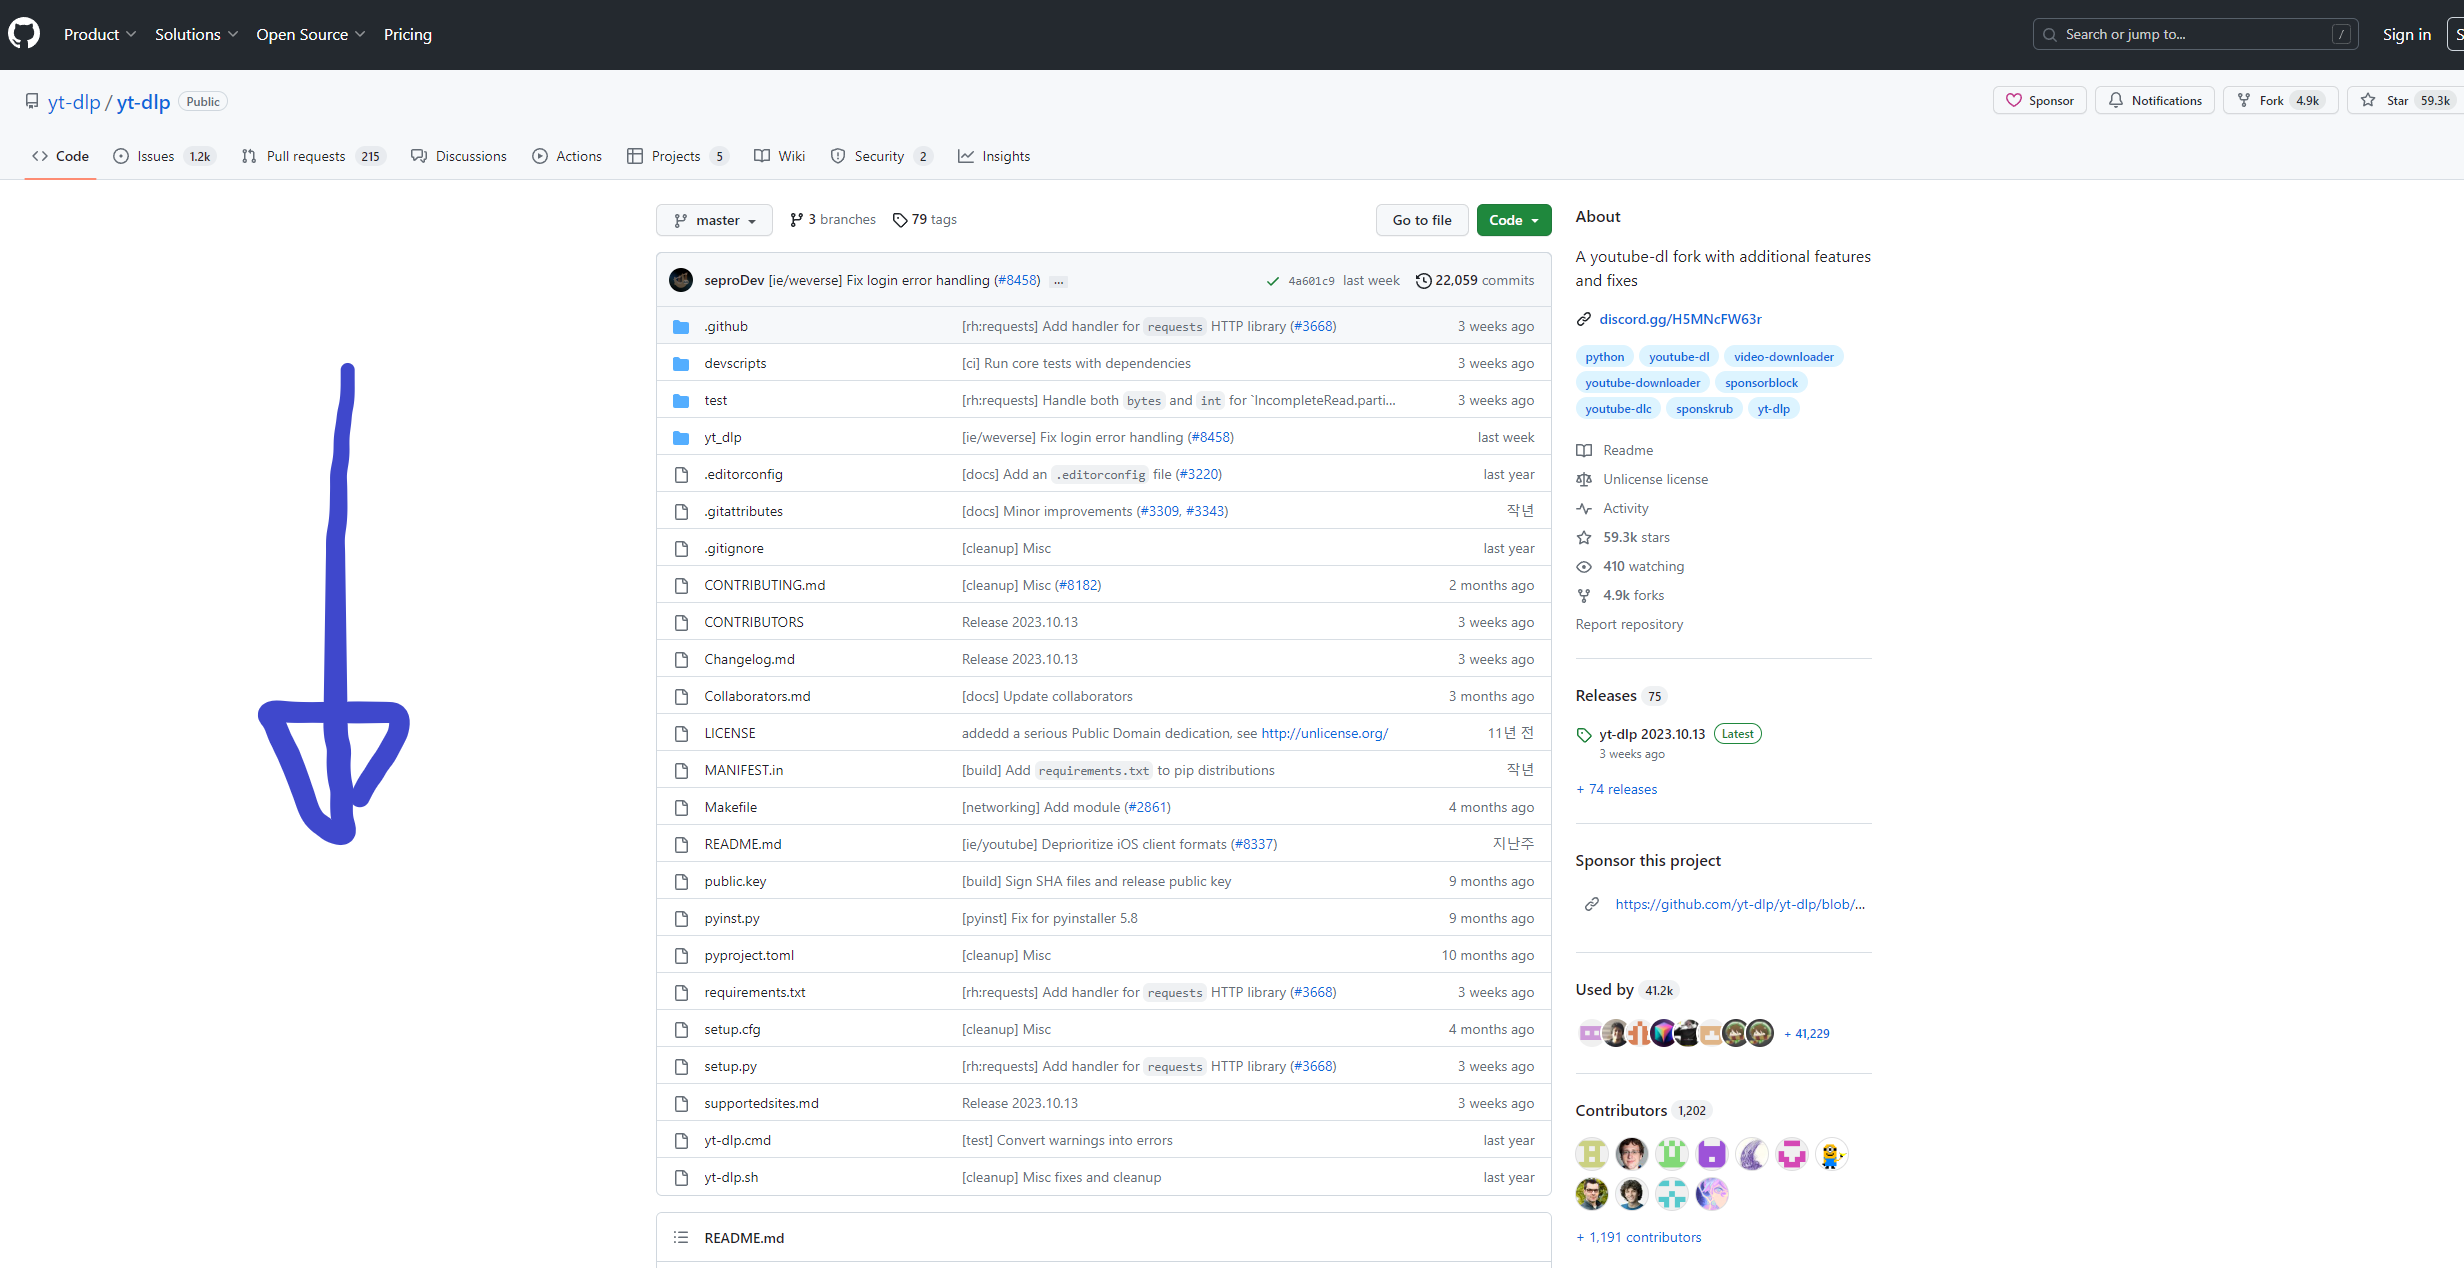The height and width of the screenshot is (1268, 2464).
Task: Switch to the Wiki tab
Action: point(779,156)
